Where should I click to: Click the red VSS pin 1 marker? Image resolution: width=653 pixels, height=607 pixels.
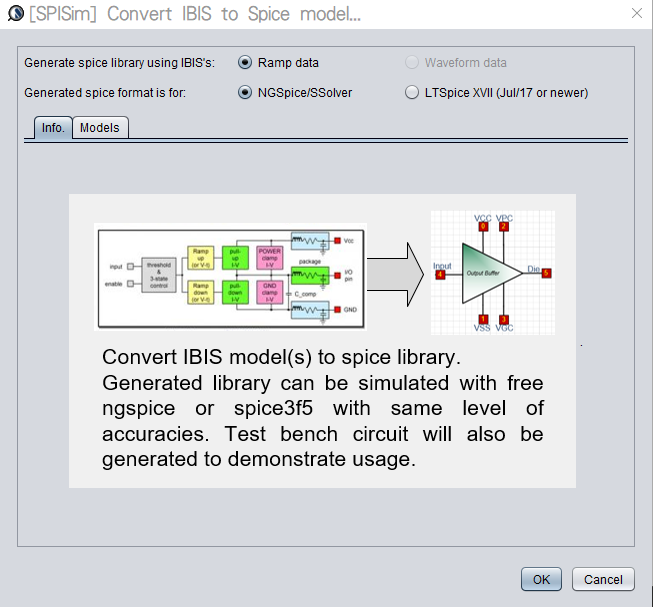pyautogui.click(x=483, y=319)
